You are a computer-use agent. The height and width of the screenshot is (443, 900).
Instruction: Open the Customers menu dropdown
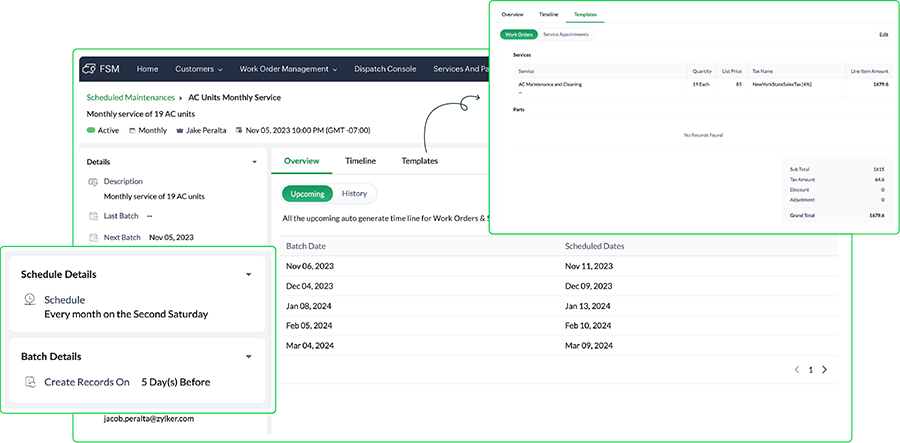coord(199,69)
